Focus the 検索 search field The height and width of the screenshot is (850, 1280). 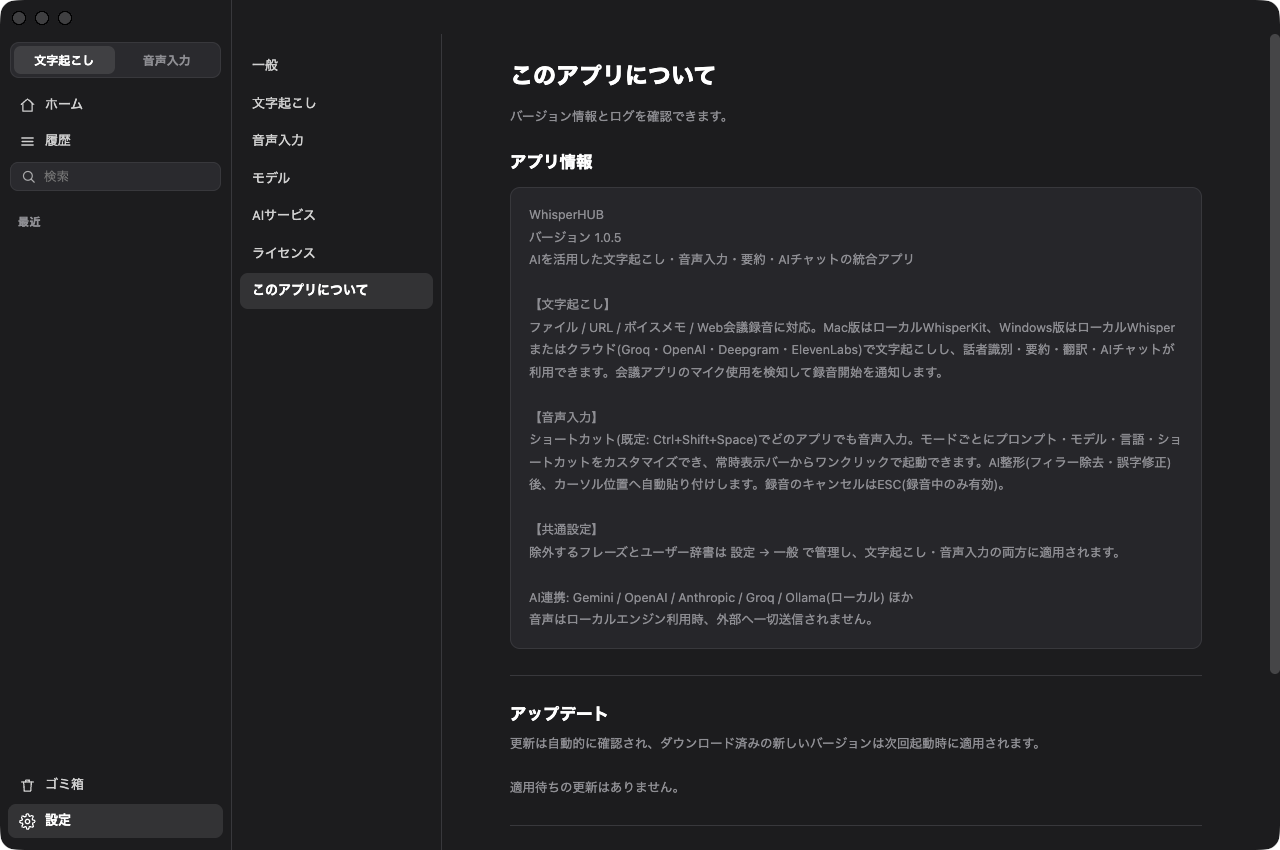[x=115, y=176]
